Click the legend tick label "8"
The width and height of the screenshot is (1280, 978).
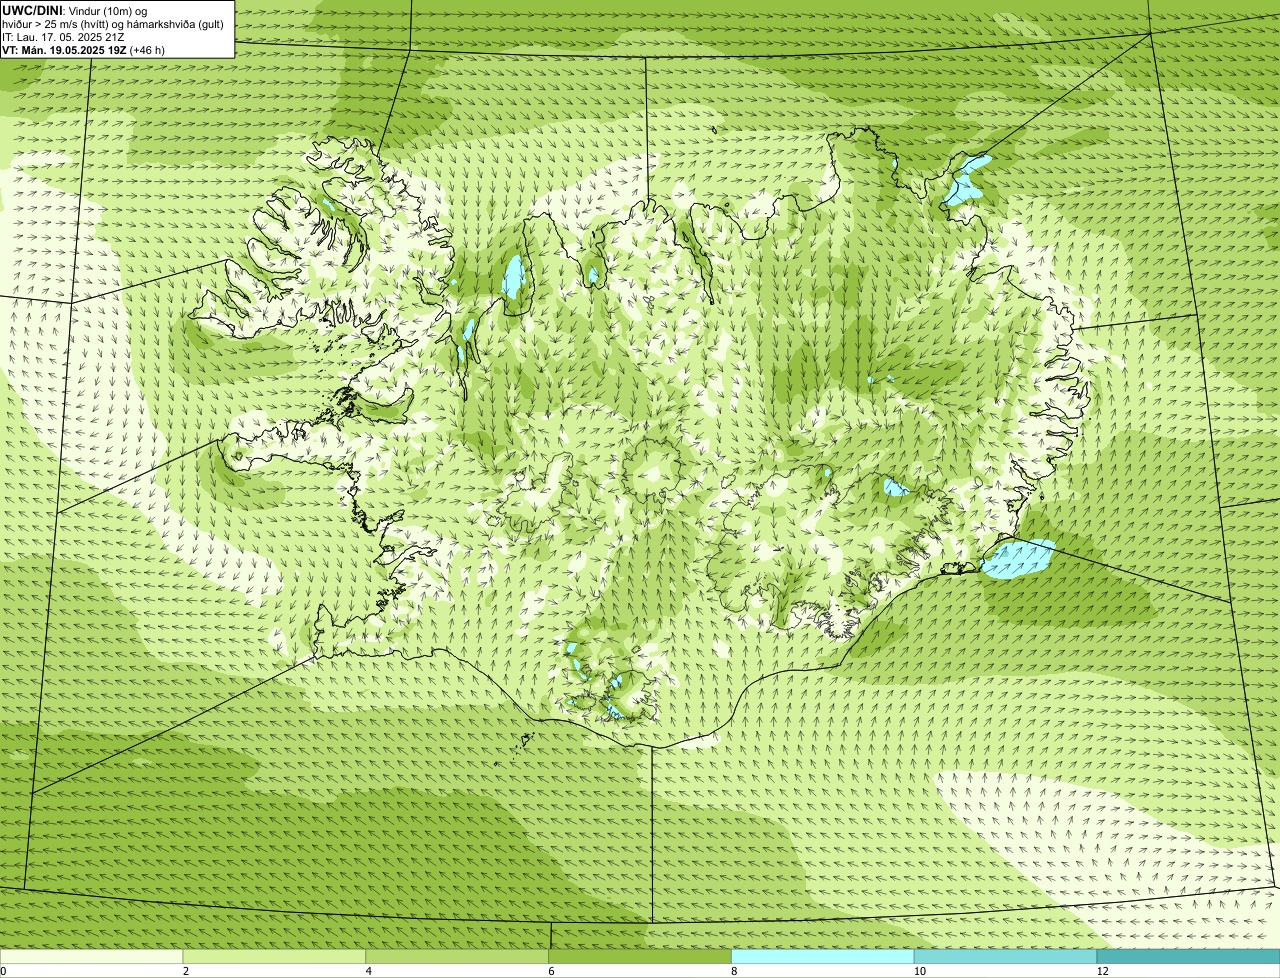734,971
